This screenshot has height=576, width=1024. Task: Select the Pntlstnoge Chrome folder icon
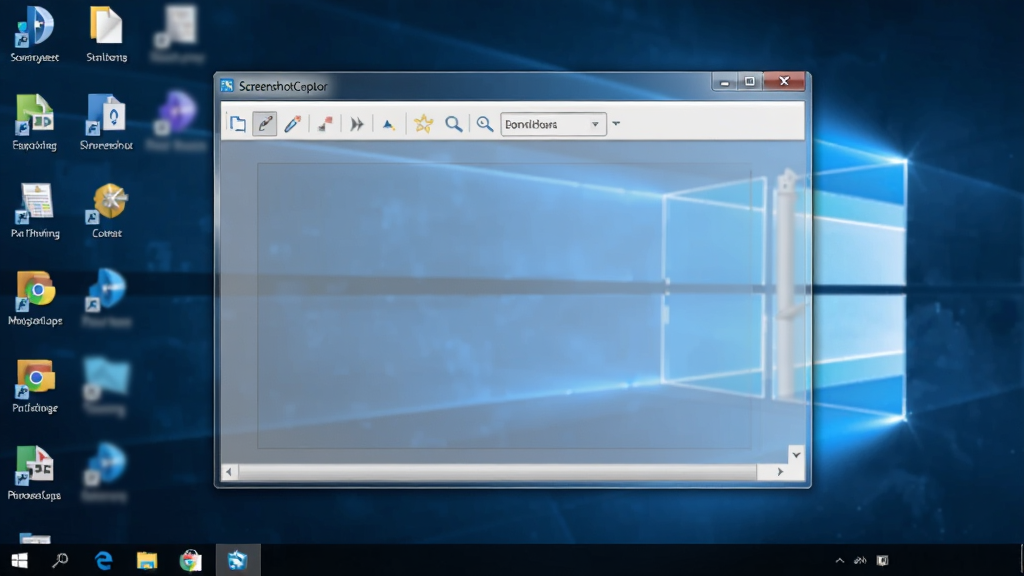click(35, 385)
